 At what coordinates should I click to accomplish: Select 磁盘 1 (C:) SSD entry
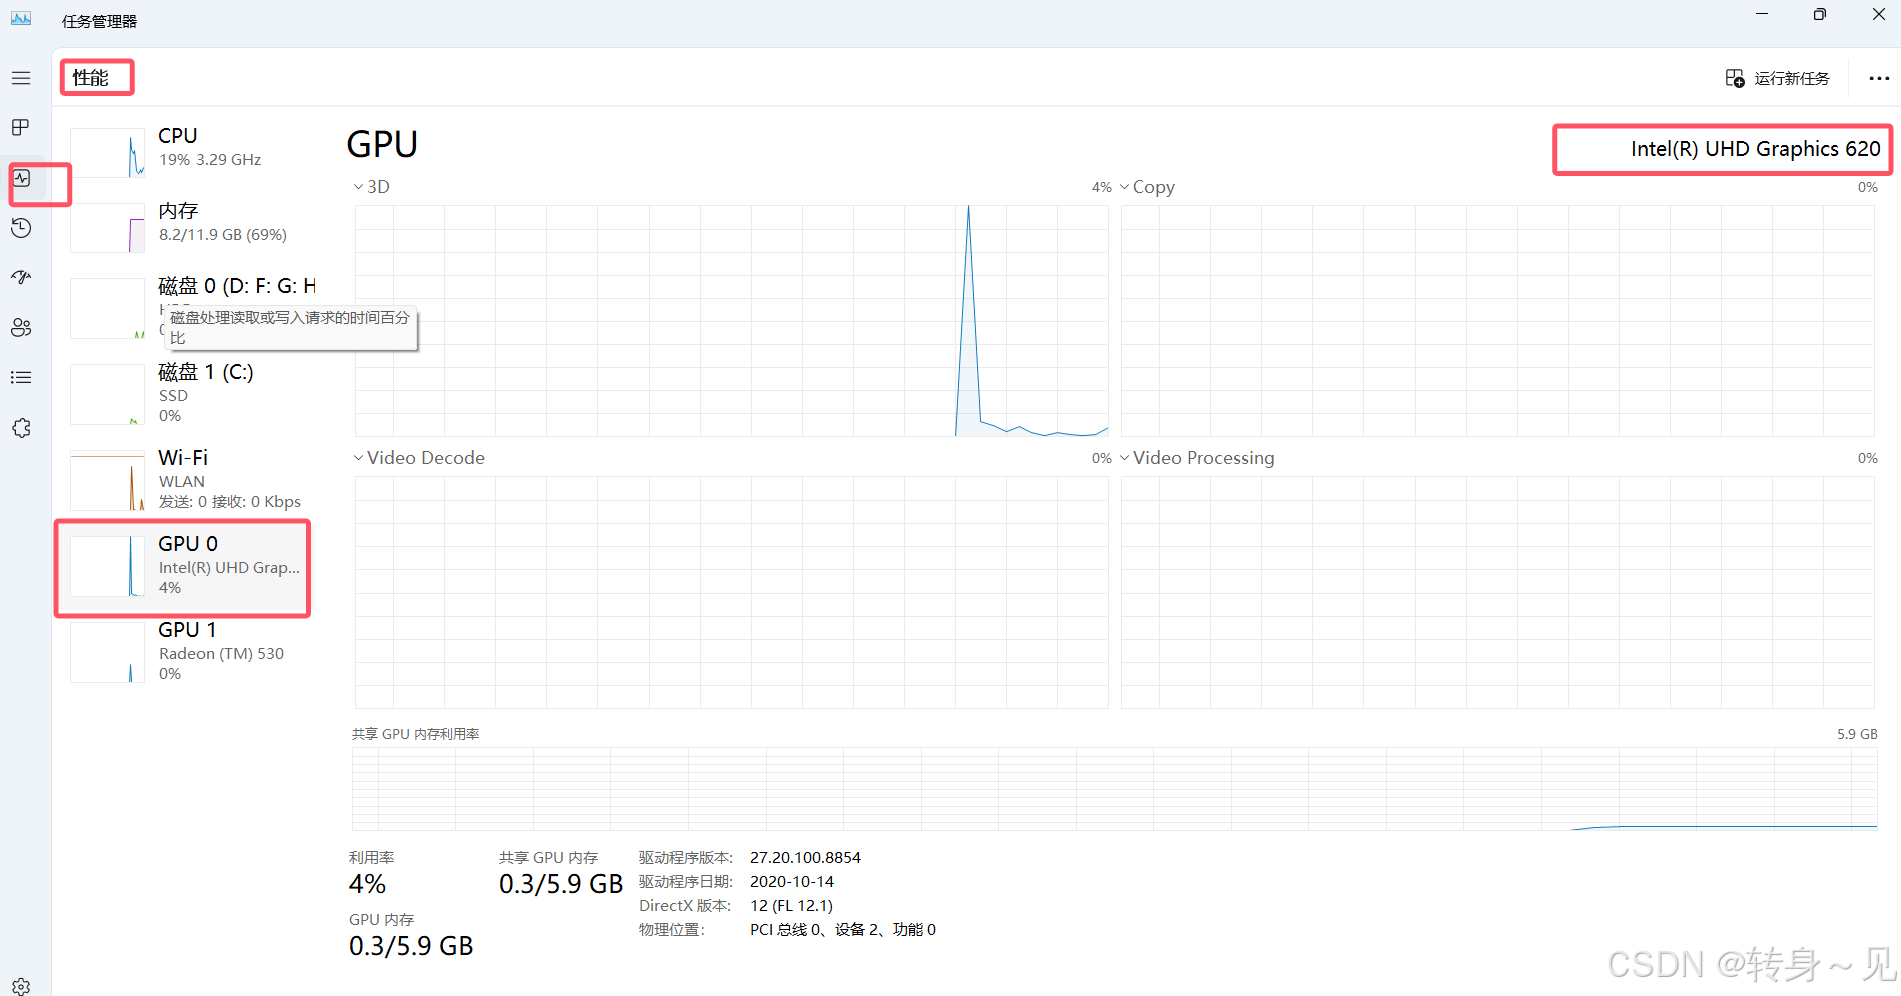(x=190, y=394)
